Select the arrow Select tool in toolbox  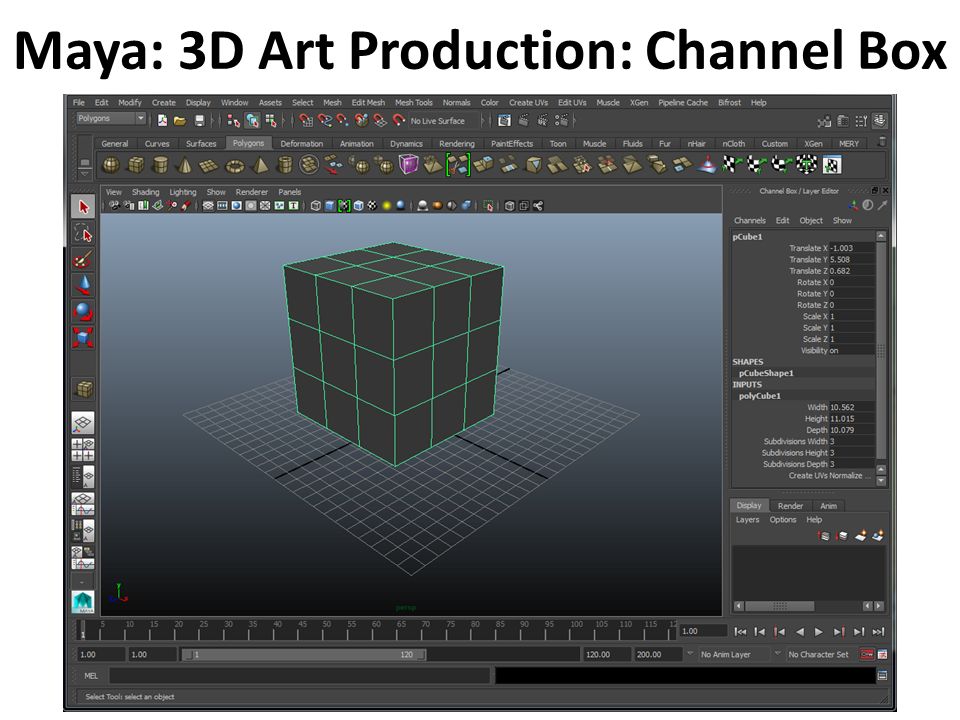pos(83,206)
